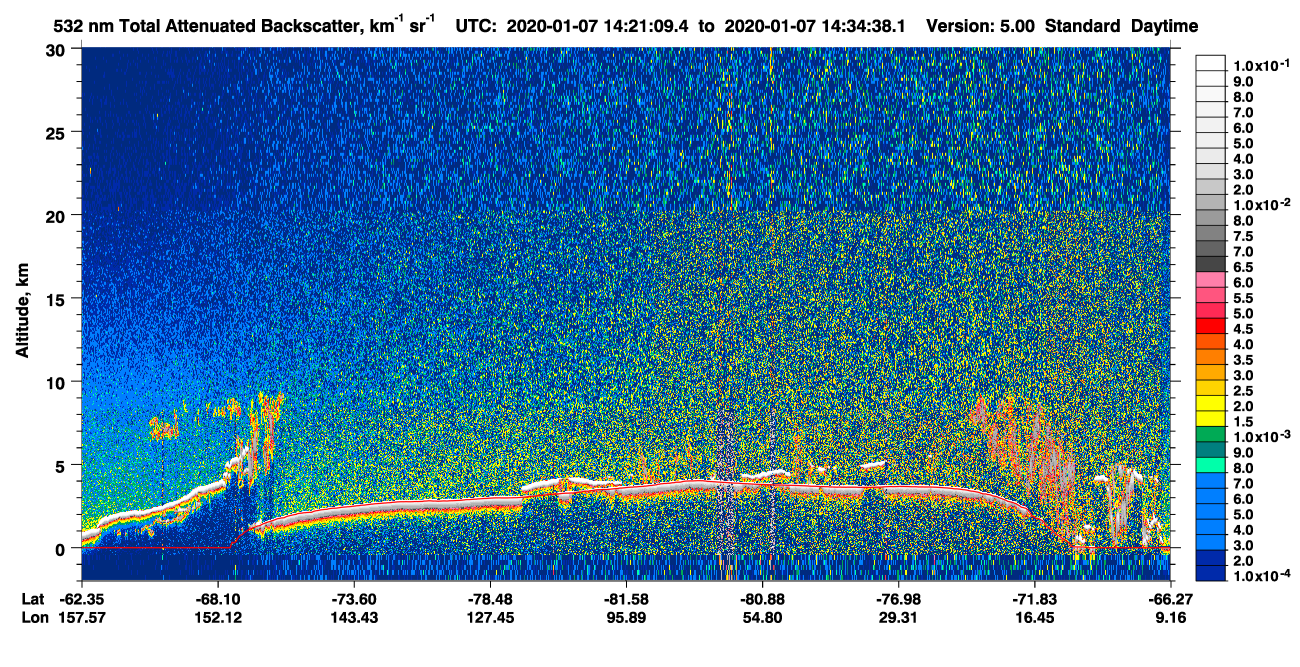Click longitude value '54.80'
1300x667 pixels.
pyautogui.click(x=762, y=618)
